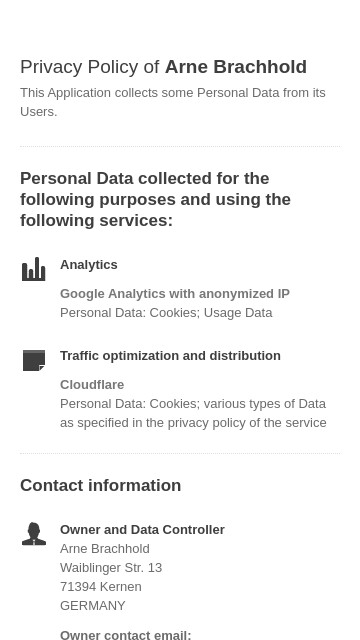360x640 pixels.
Task: Select the Analytics section heading
Action: point(89,264)
